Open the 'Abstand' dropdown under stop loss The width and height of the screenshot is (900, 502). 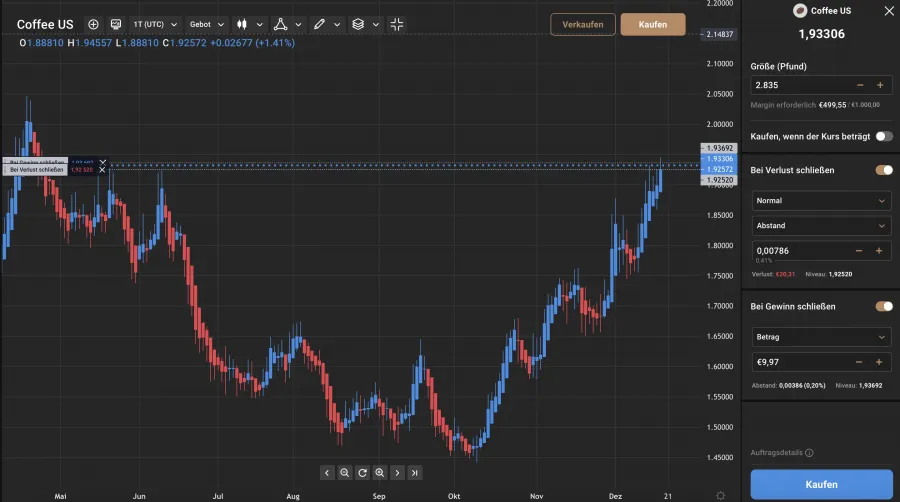pos(821,225)
